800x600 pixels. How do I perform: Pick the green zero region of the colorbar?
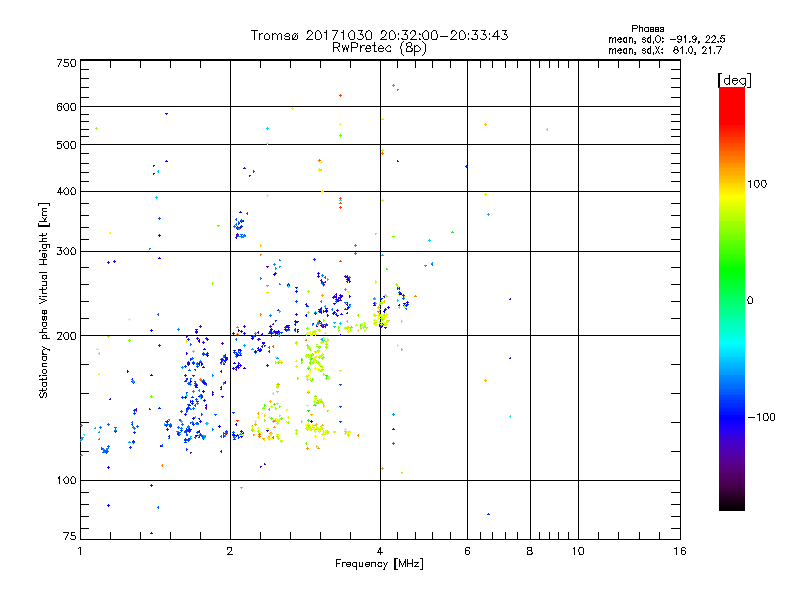732,300
